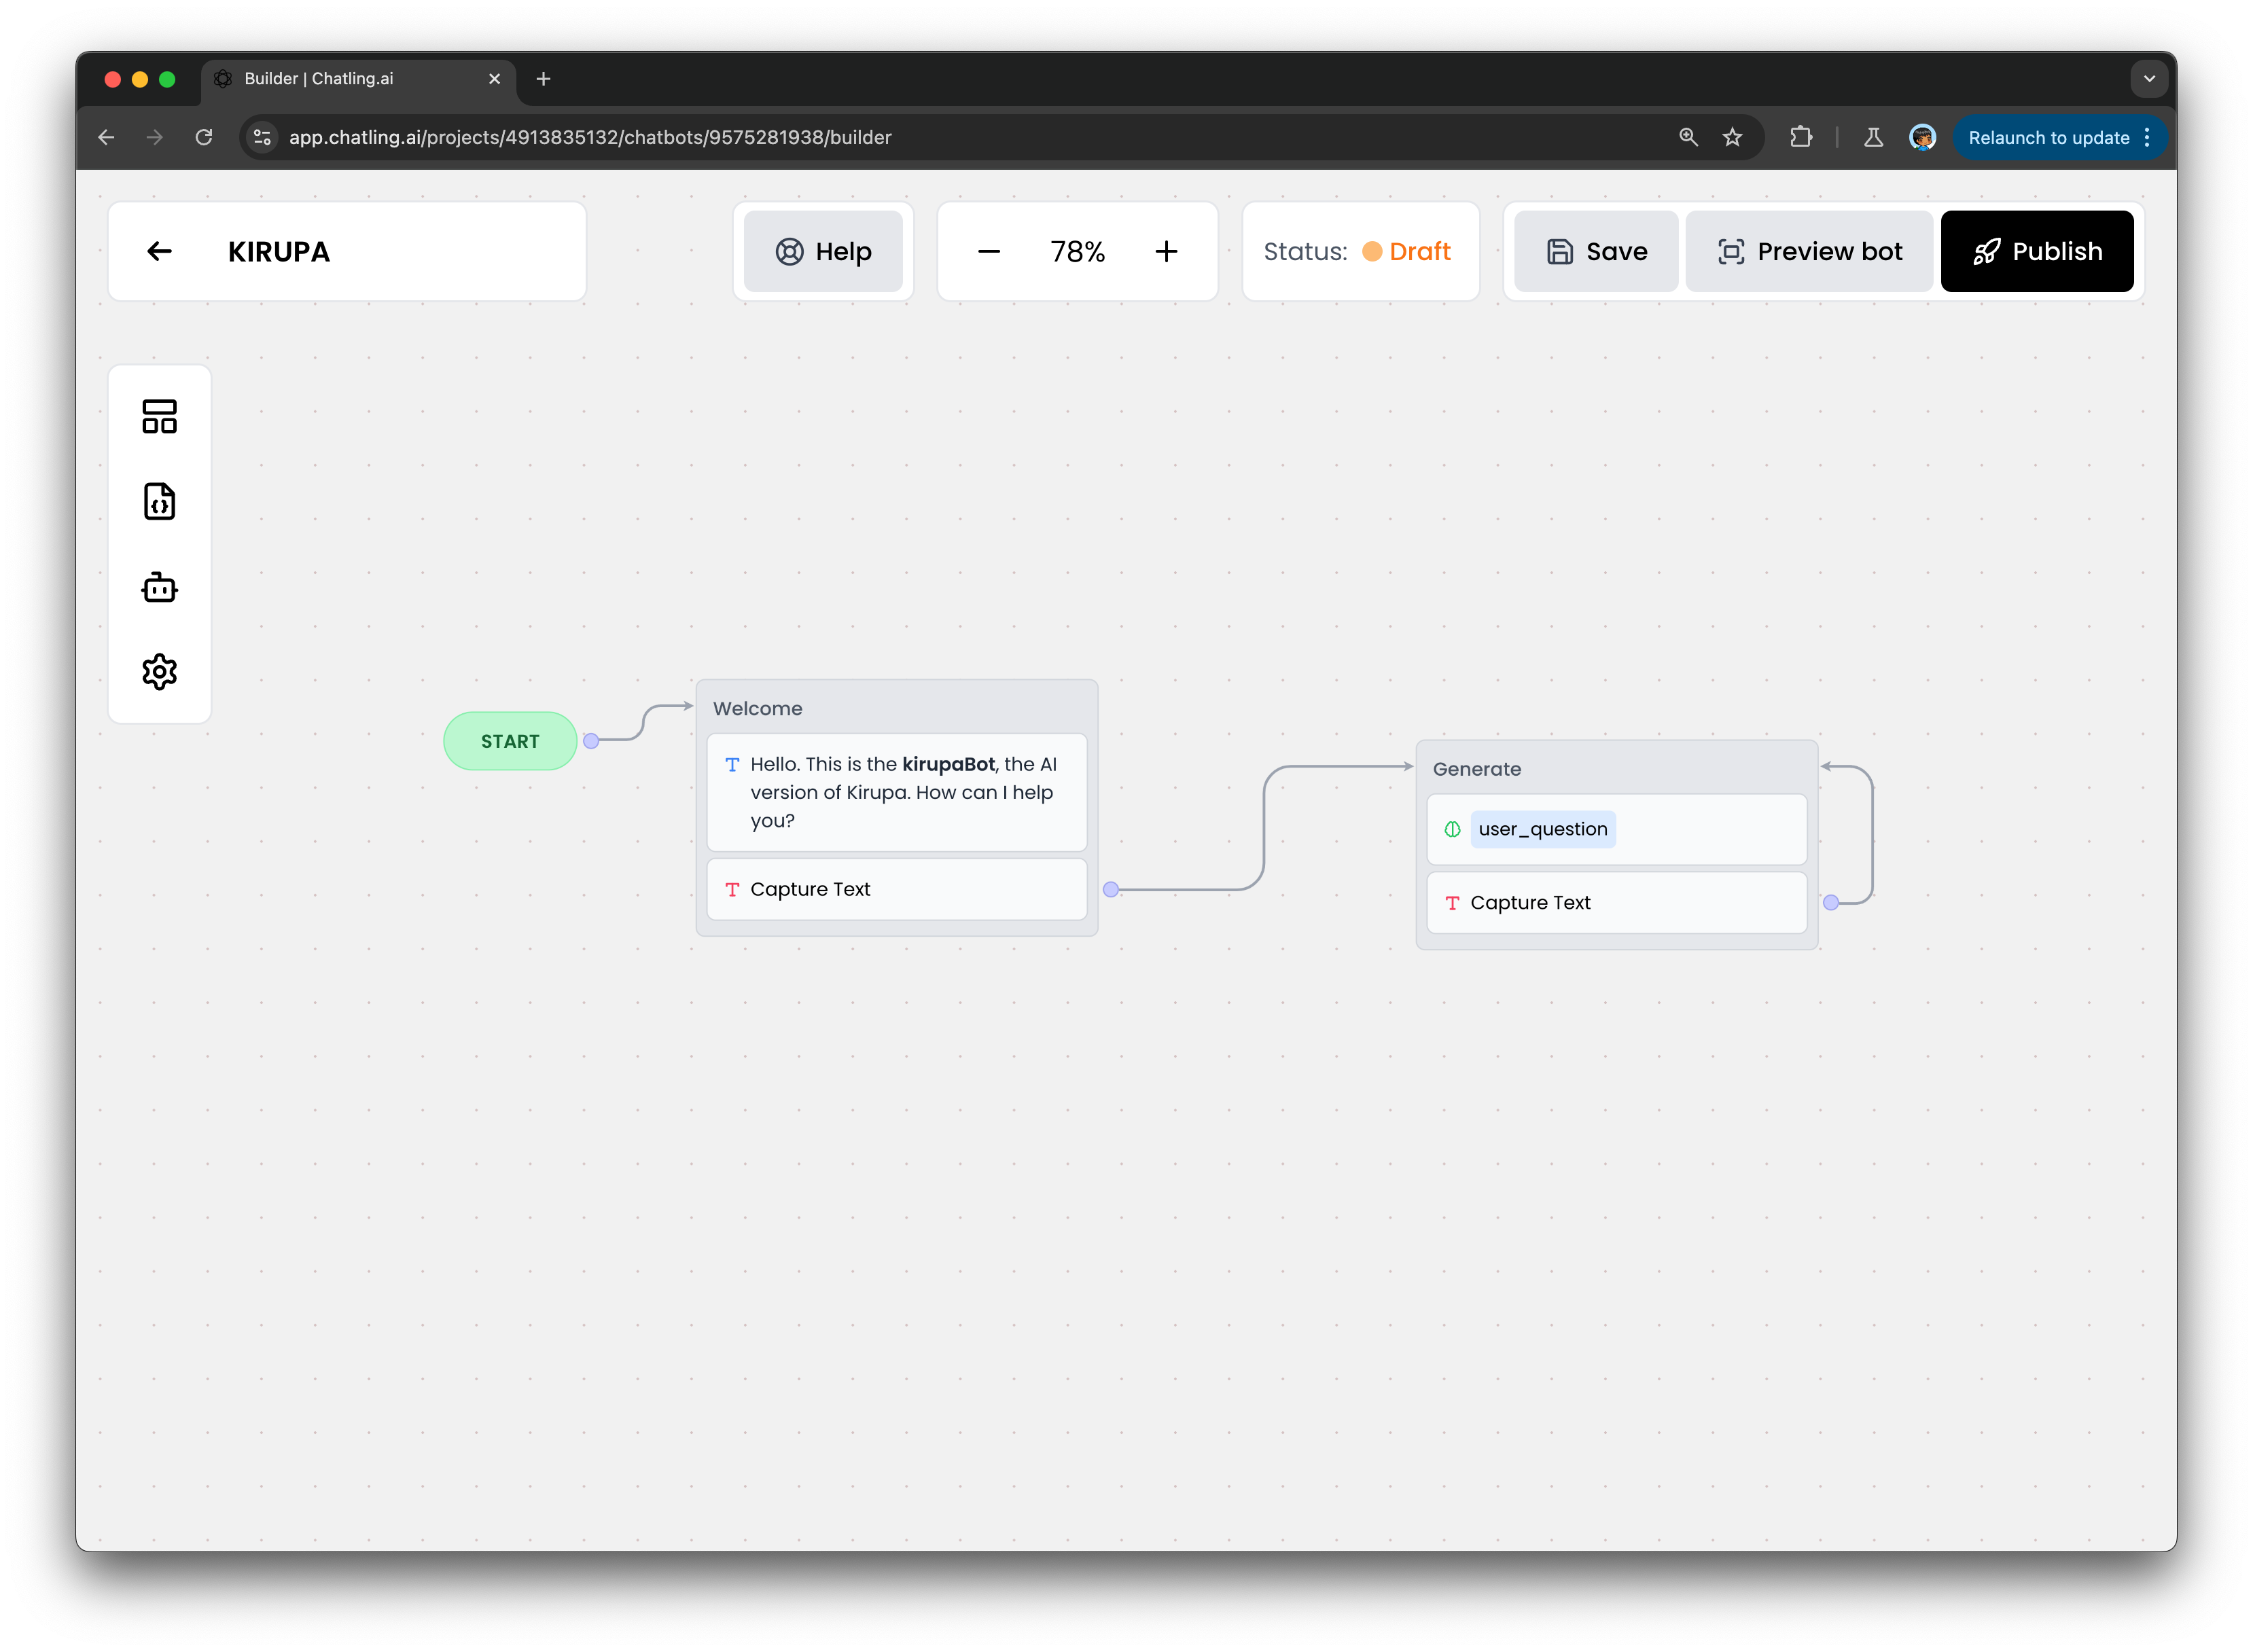Select the START node

tap(510, 741)
